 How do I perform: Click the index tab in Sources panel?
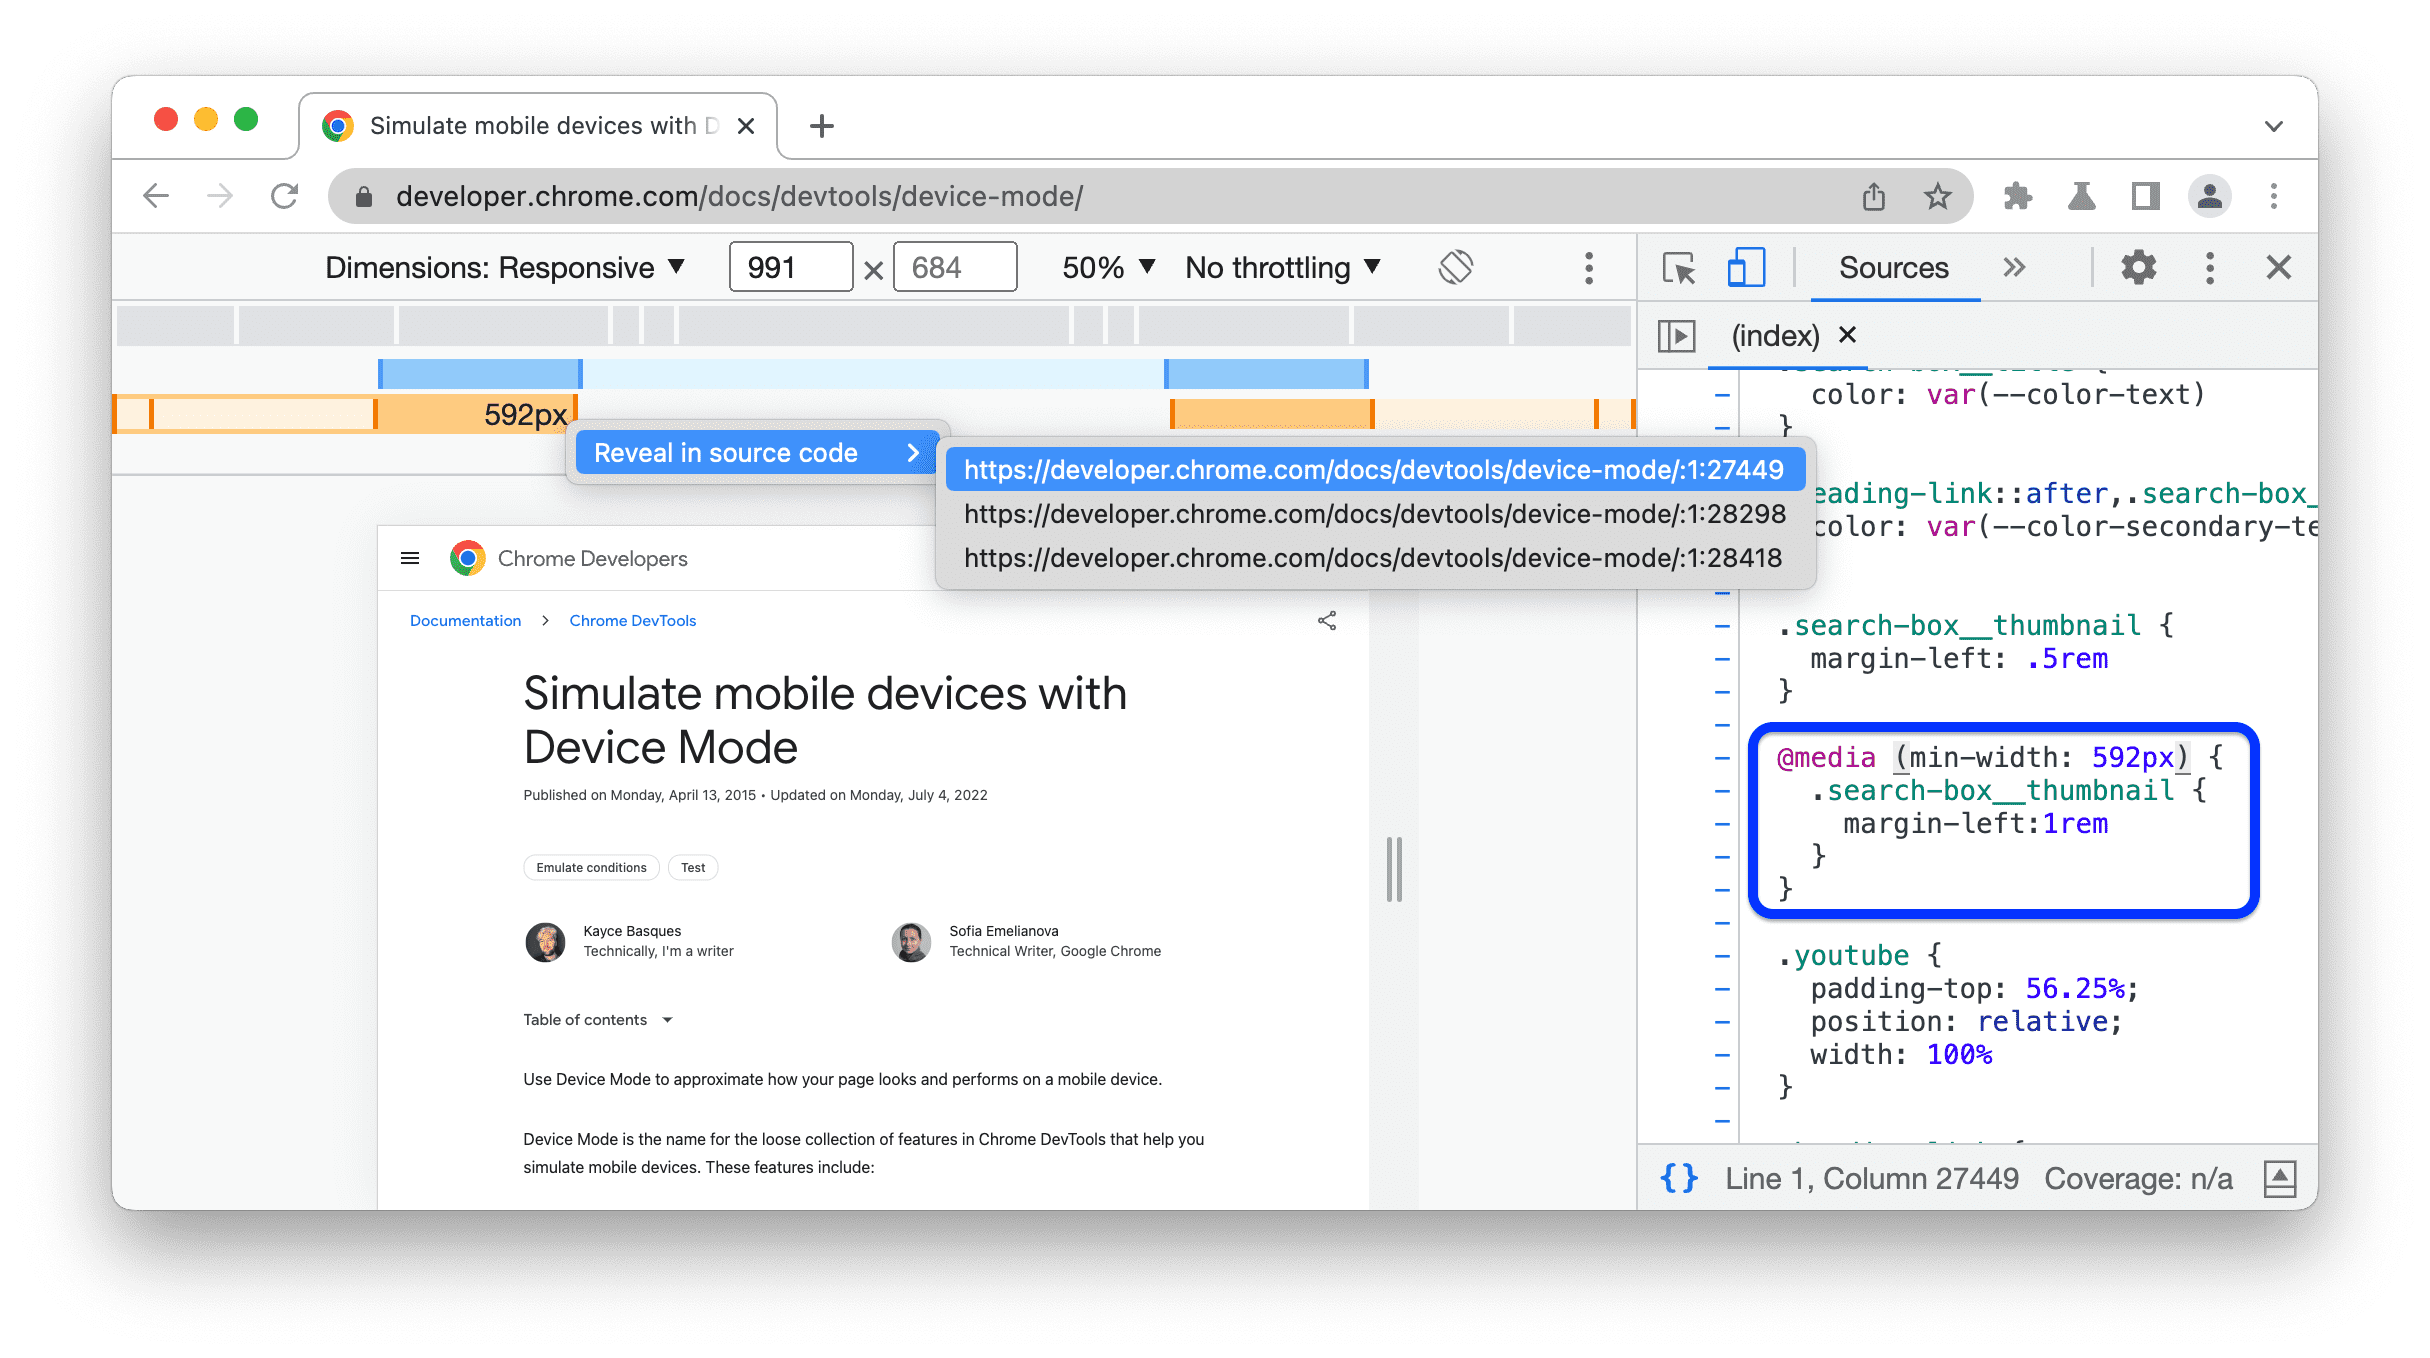[x=1772, y=335]
